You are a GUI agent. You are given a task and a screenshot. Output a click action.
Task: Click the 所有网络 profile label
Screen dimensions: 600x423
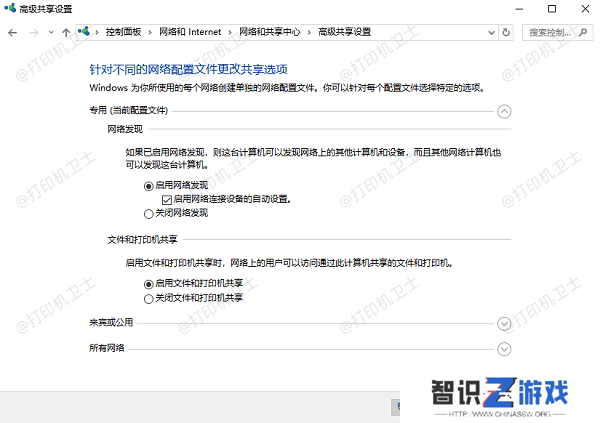(x=107, y=348)
